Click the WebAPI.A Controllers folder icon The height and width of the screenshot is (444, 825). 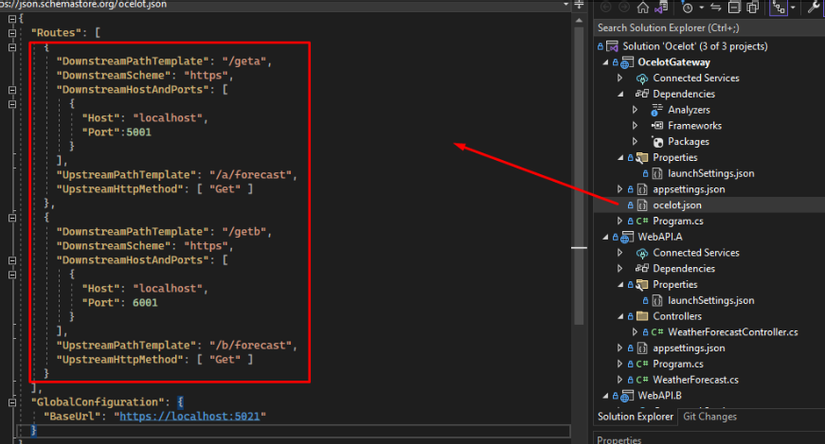coord(642,316)
